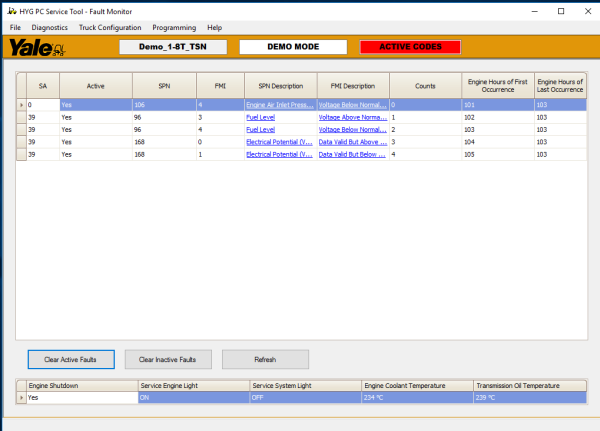Click first occurrence hours 101 cell
This screenshot has width=600, height=431.
pos(498,105)
